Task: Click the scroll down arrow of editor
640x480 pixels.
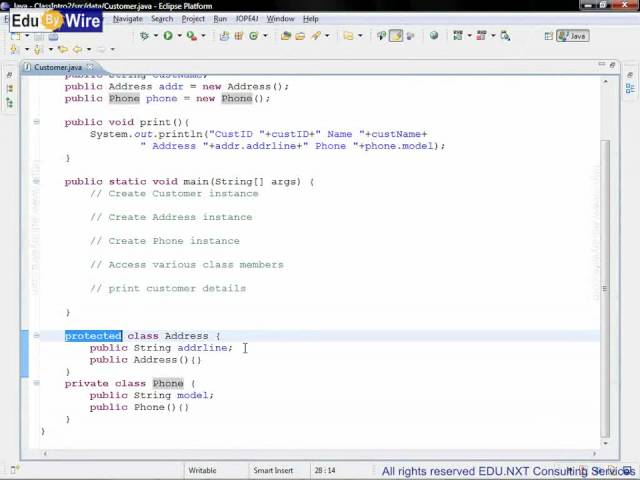Action: pos(605,443)
